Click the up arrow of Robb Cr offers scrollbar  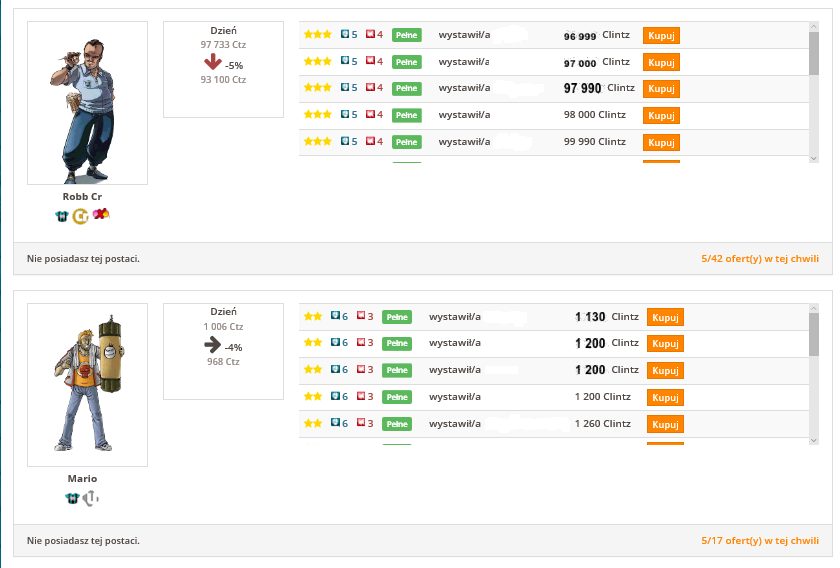pyautogui.click(x=814, y=26)
